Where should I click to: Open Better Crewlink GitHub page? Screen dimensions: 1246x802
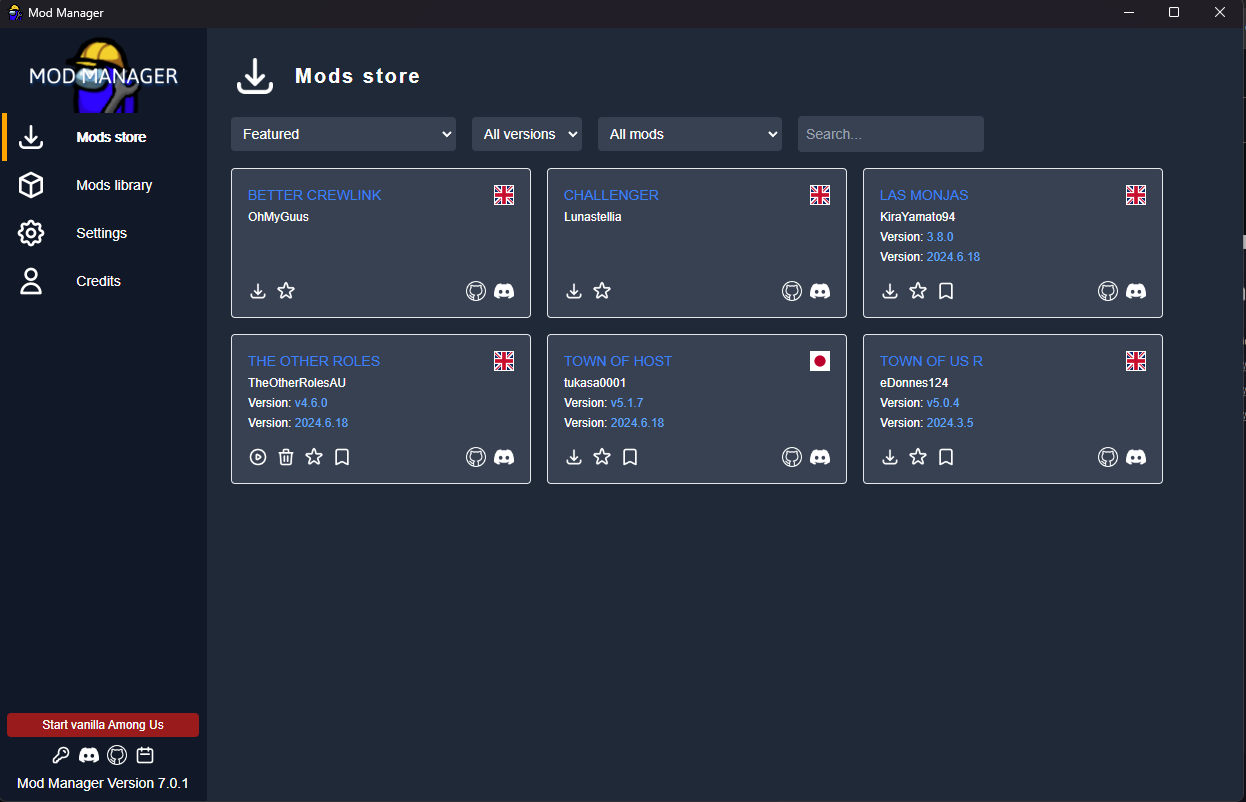pyautogui.click(x=476, y=291)
